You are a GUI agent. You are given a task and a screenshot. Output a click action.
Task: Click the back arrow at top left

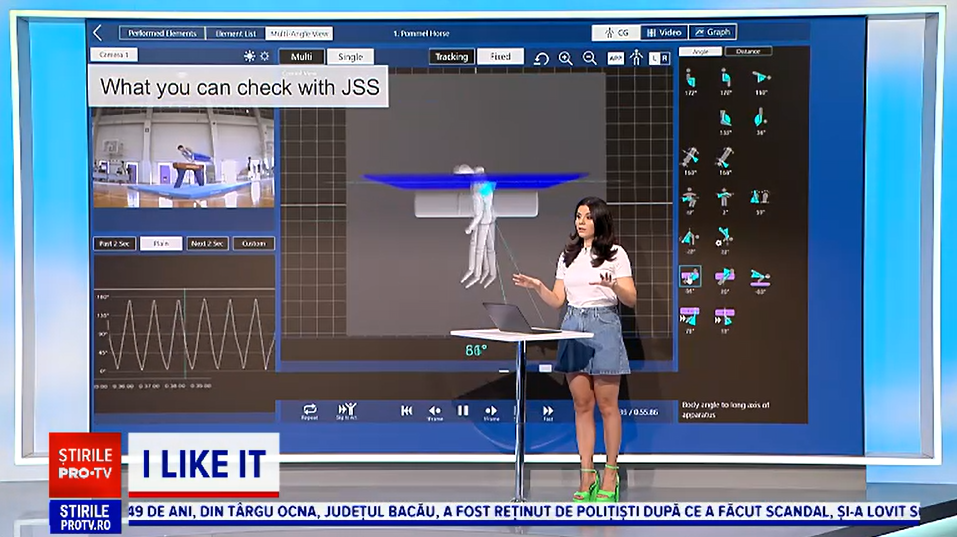point(98,32)
